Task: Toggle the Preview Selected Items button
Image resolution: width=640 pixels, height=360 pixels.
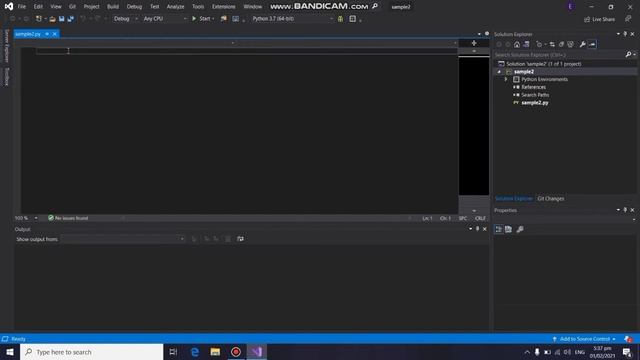Action: coord(592,44)
